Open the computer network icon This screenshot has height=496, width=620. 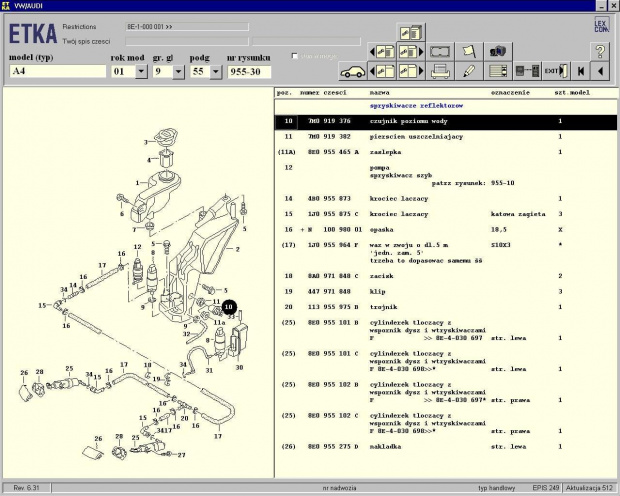(498, 51)
